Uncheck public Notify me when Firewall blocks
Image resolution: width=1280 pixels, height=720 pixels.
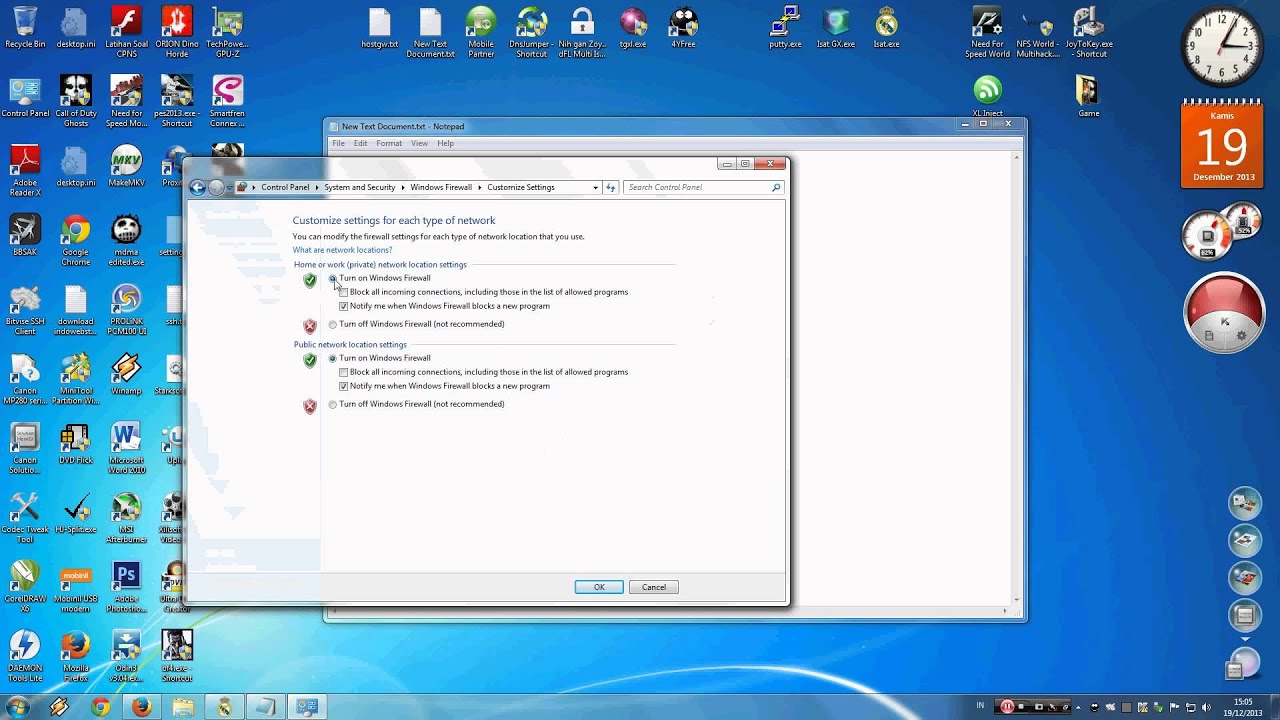click(x=344, y=386)
